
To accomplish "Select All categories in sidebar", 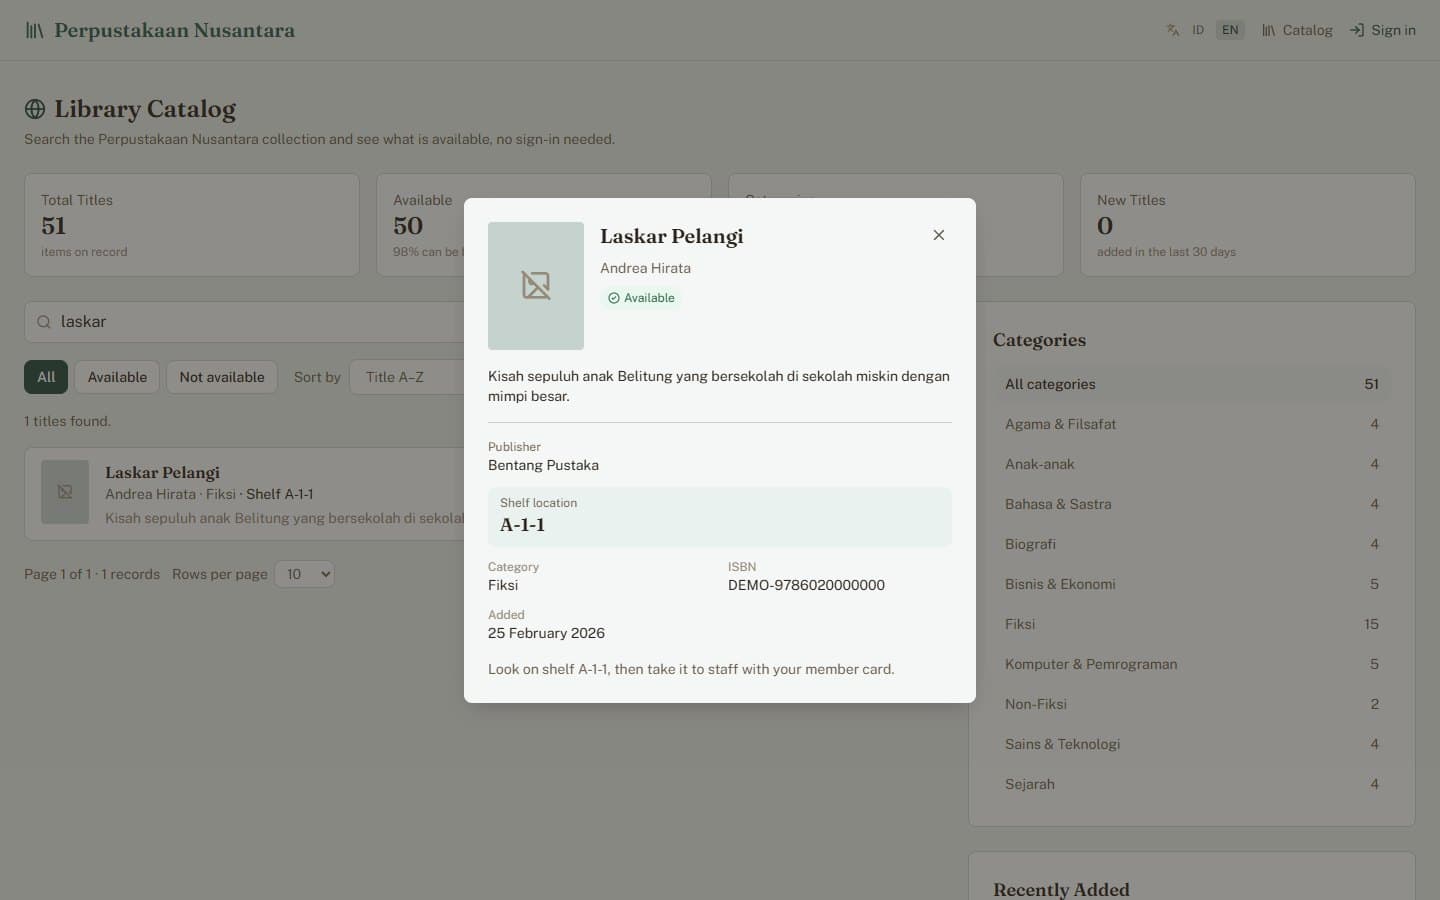I will pos(1192,384).
